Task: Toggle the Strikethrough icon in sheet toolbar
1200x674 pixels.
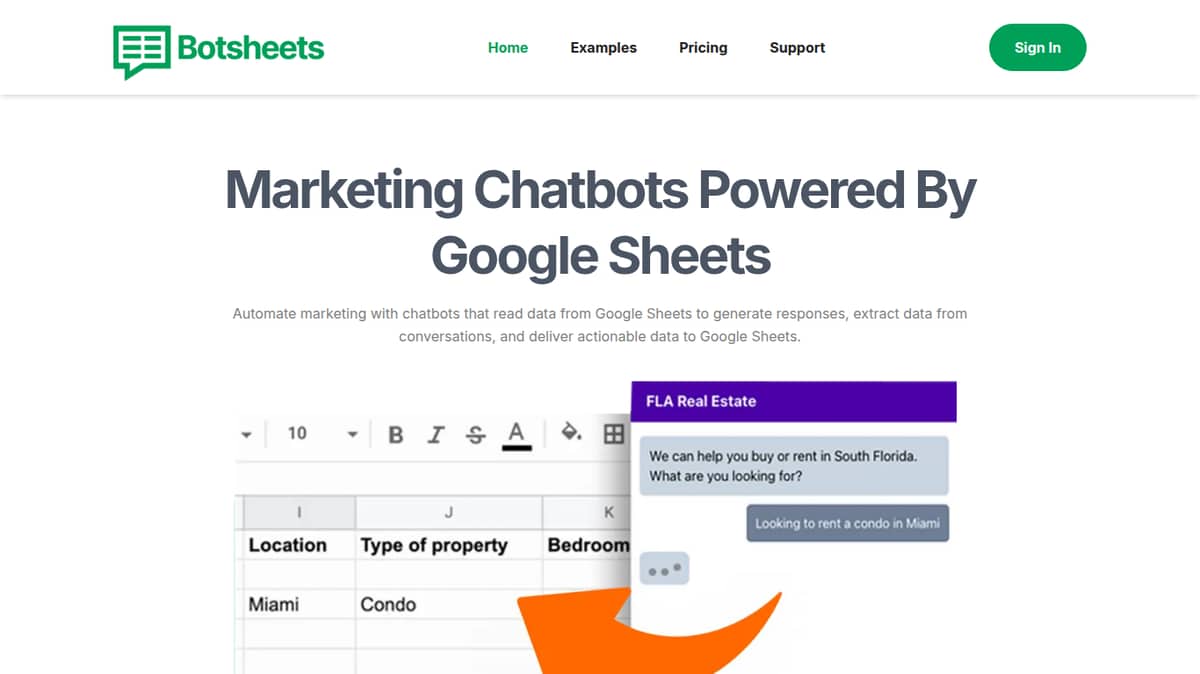Action: [x=476, y=434]
